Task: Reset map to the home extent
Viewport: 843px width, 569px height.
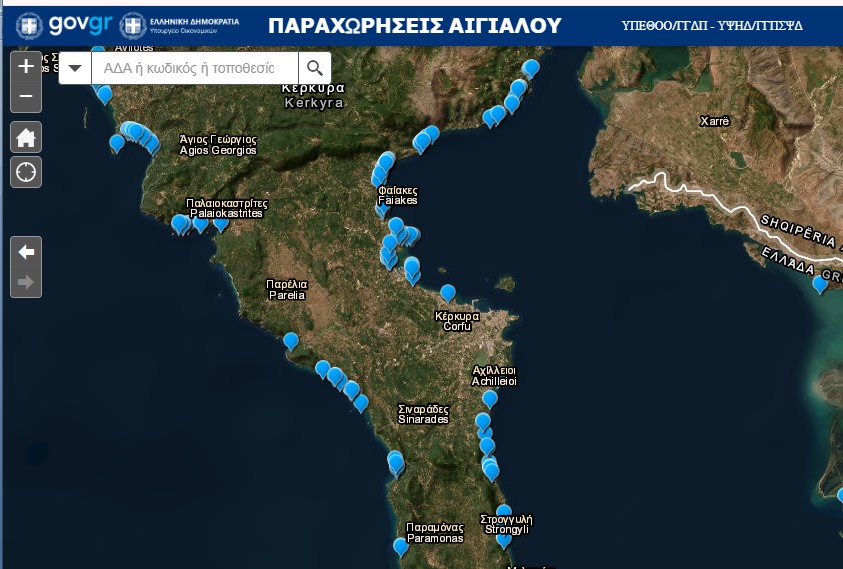Action: coord(26,138)
